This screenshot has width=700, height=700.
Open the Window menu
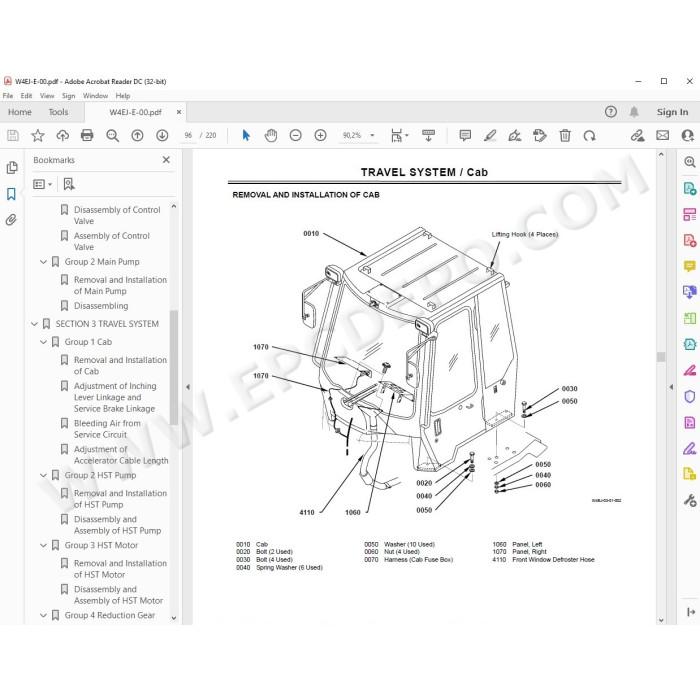(96, 96)
